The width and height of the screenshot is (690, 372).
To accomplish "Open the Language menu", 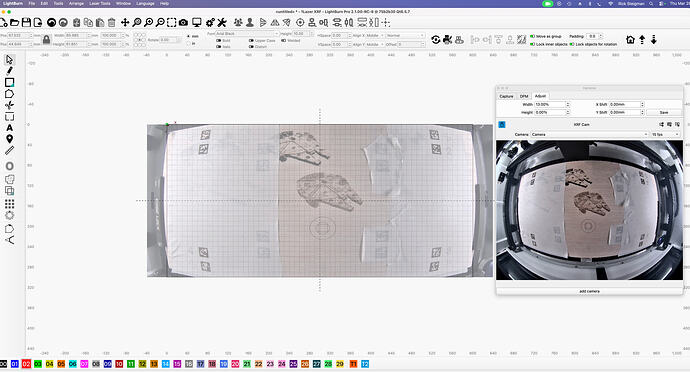I will point(145,3).
